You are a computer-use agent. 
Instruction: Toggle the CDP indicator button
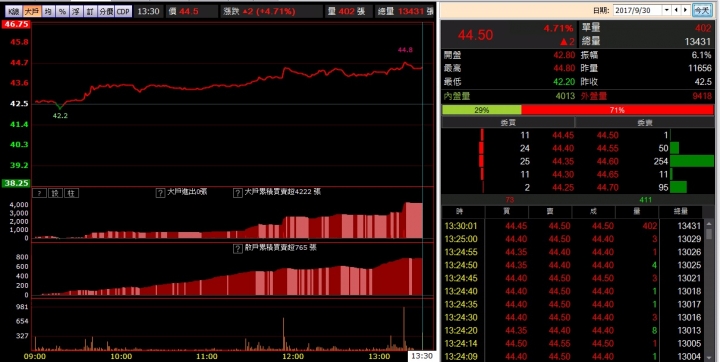[123, 11]
